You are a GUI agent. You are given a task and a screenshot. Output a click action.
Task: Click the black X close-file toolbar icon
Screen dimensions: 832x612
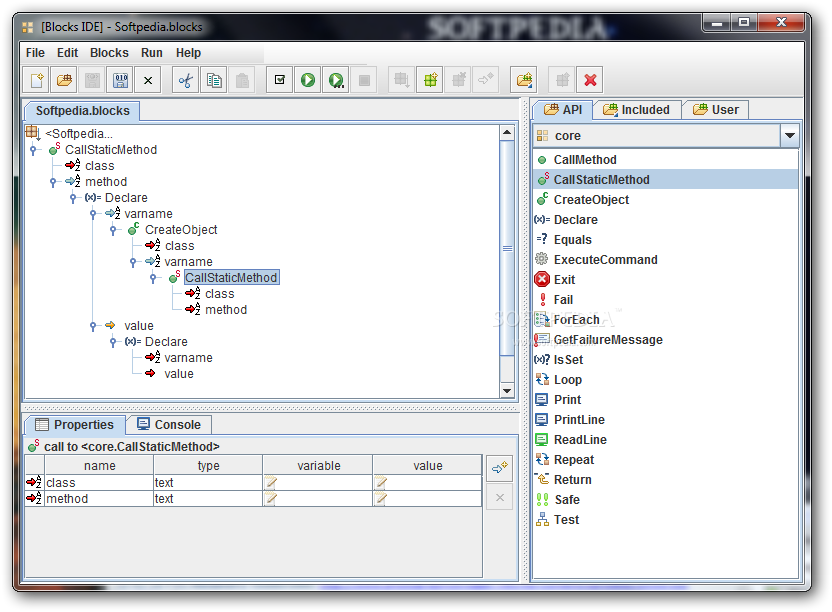(x=148, y=80)
